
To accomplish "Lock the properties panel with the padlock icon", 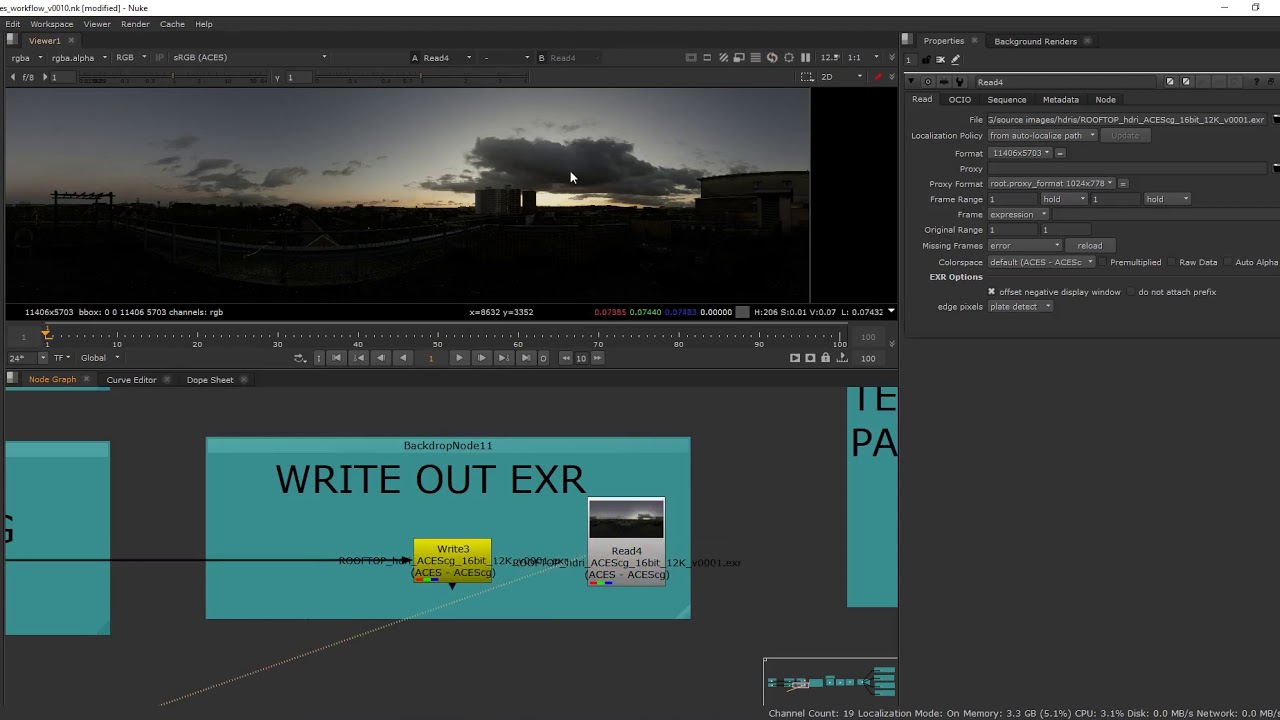I will (x=925, y=60).
